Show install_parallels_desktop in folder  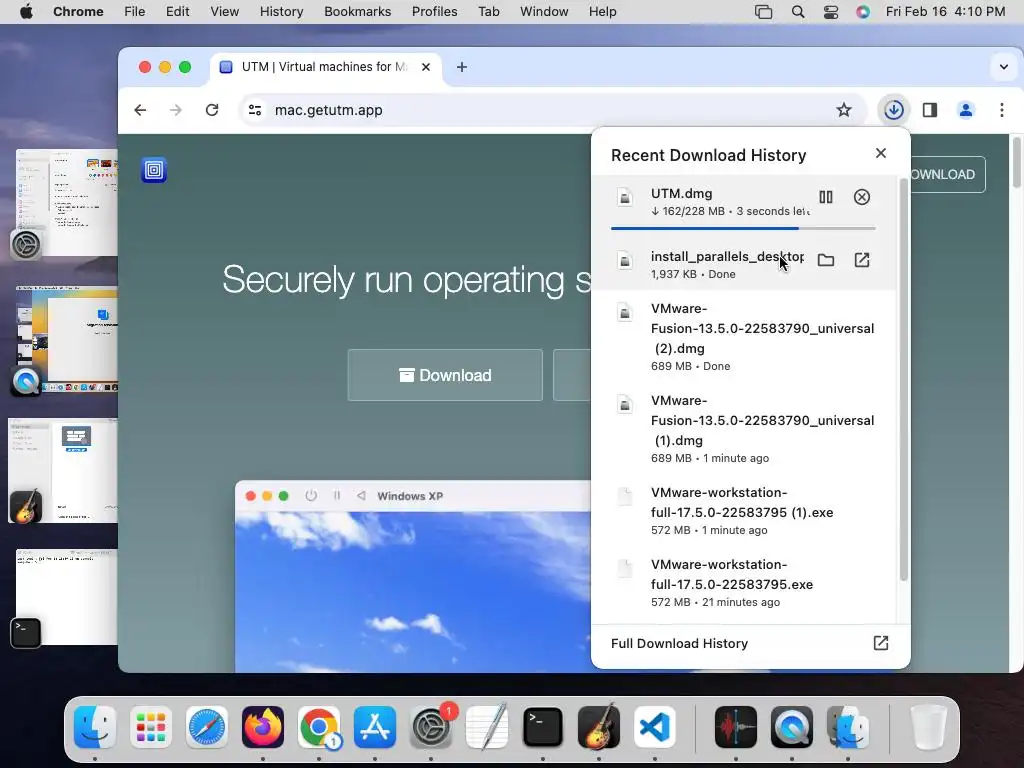(x=825, y=260)
